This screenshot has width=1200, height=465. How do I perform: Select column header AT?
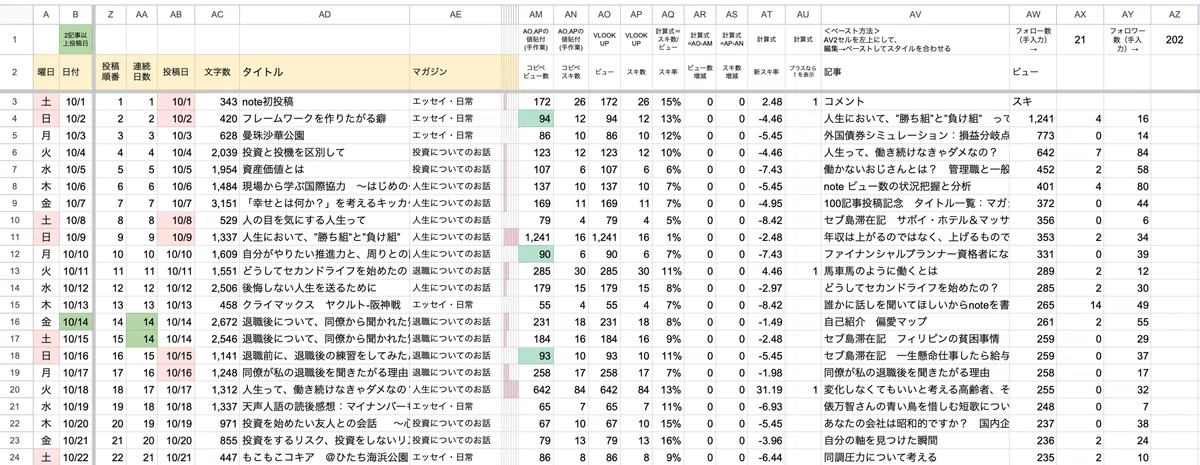[767, 15]
